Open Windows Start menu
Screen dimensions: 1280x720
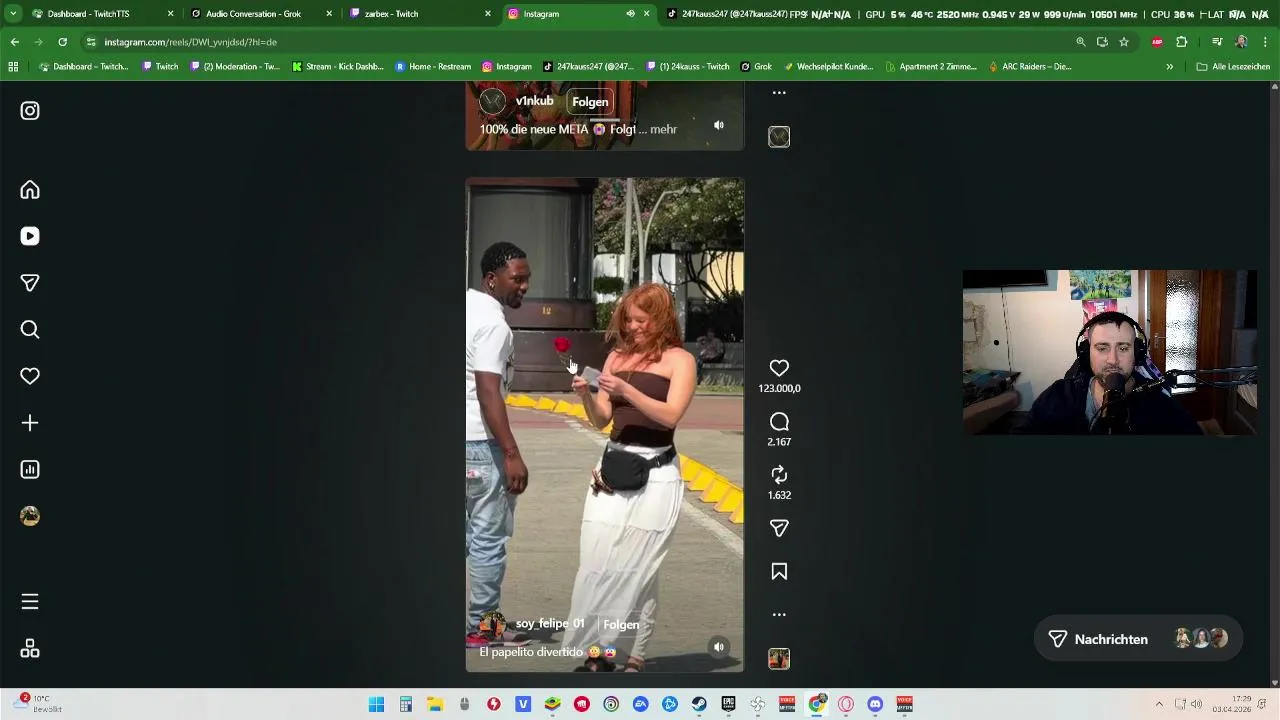point(376,704)
